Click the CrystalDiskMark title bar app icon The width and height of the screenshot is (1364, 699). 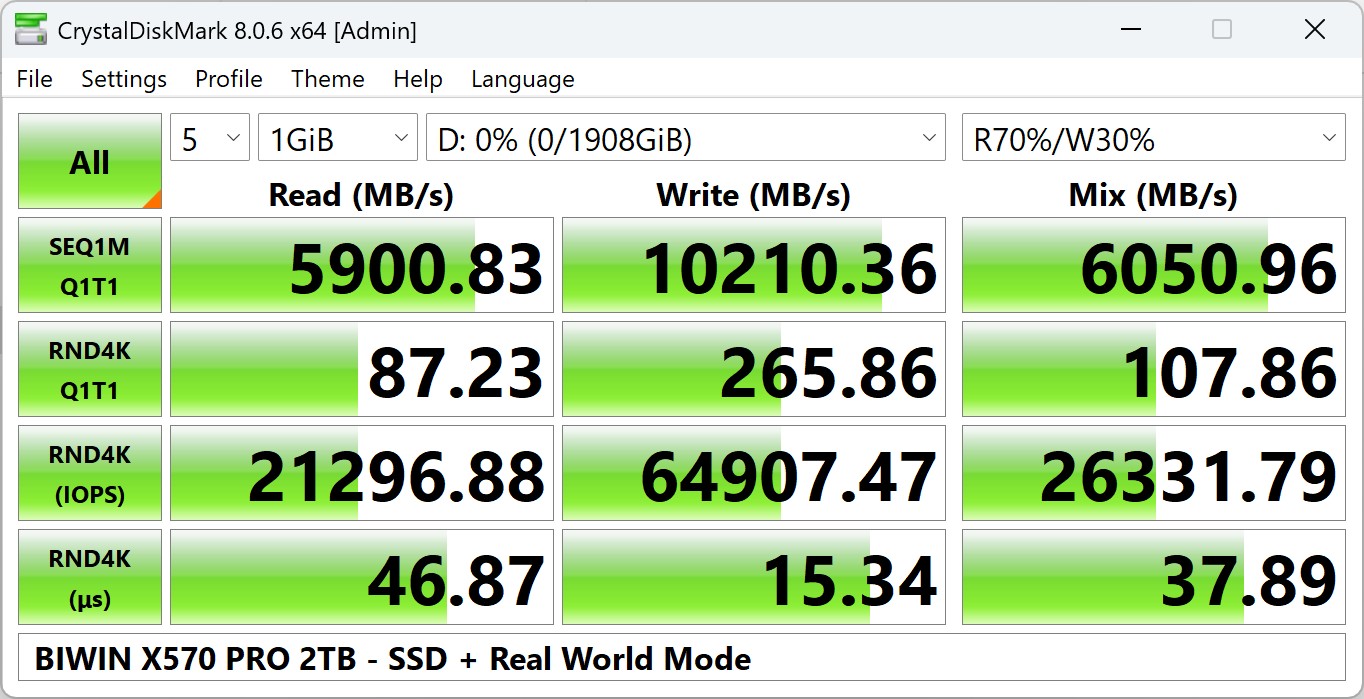[x=30, y=30]
